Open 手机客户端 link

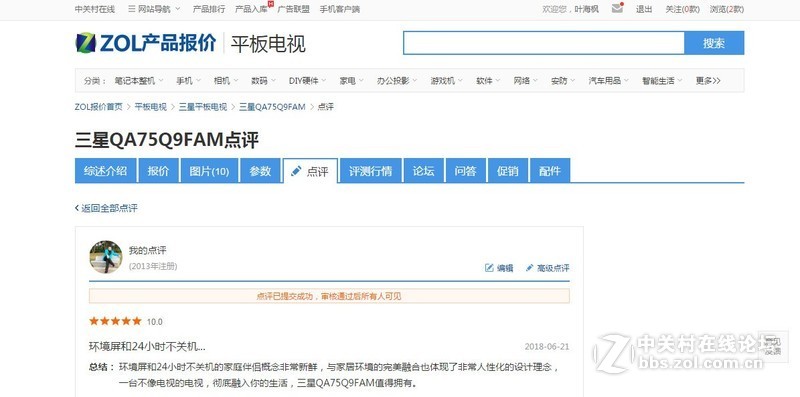(x=340, y=9)
